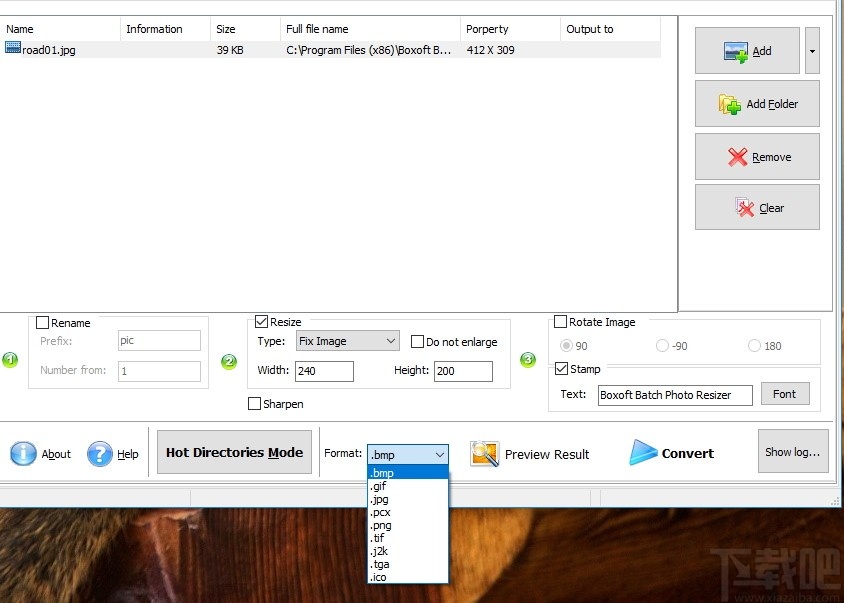Click the Width input field
The width and height of the screenshot is (844, 603).
coord(324,371)
